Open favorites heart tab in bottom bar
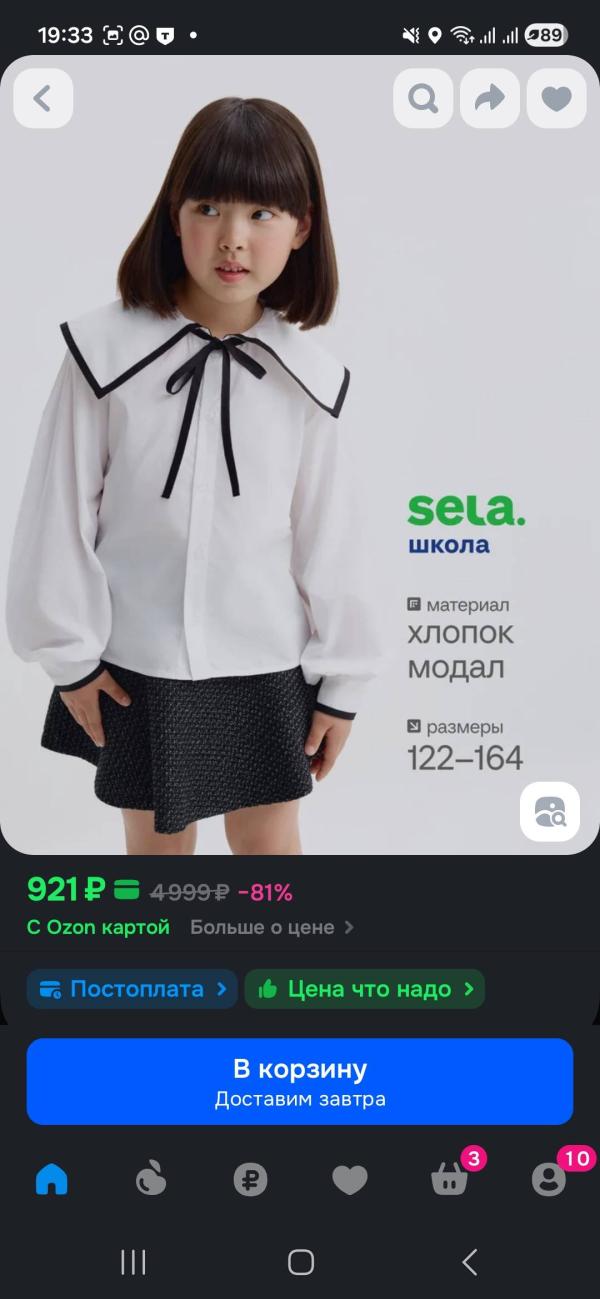The height and width of the screenshot is (1299, 600). pos(350,1180)
